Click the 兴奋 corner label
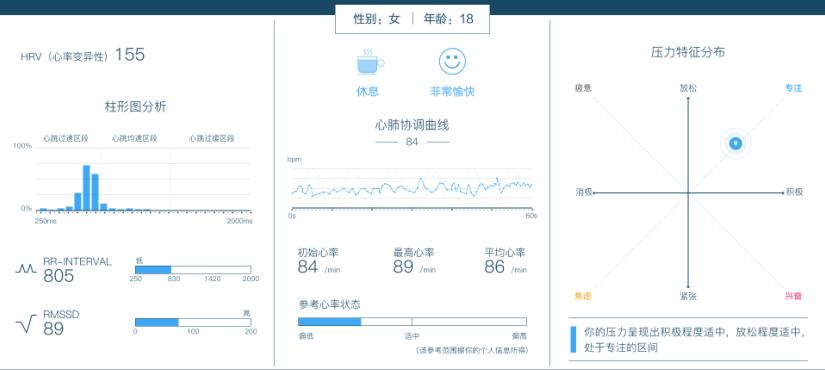Viewport: 825px width, 370px height. coord(793,296)
